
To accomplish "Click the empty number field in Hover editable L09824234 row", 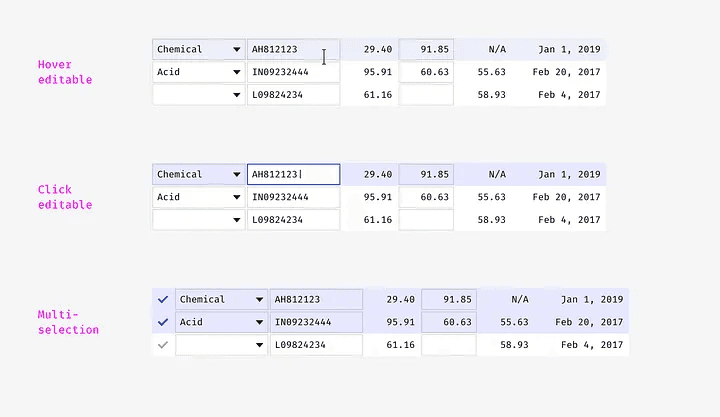I will click(x=426, y=95).
